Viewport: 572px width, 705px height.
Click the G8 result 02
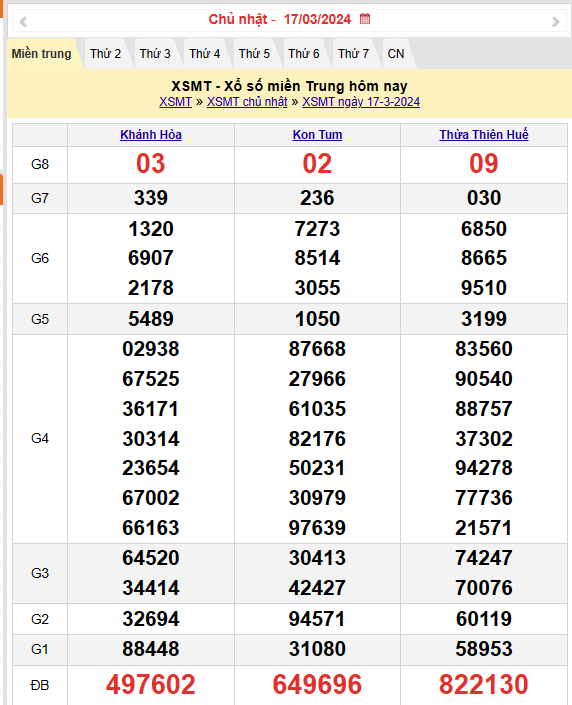[317, 164]
